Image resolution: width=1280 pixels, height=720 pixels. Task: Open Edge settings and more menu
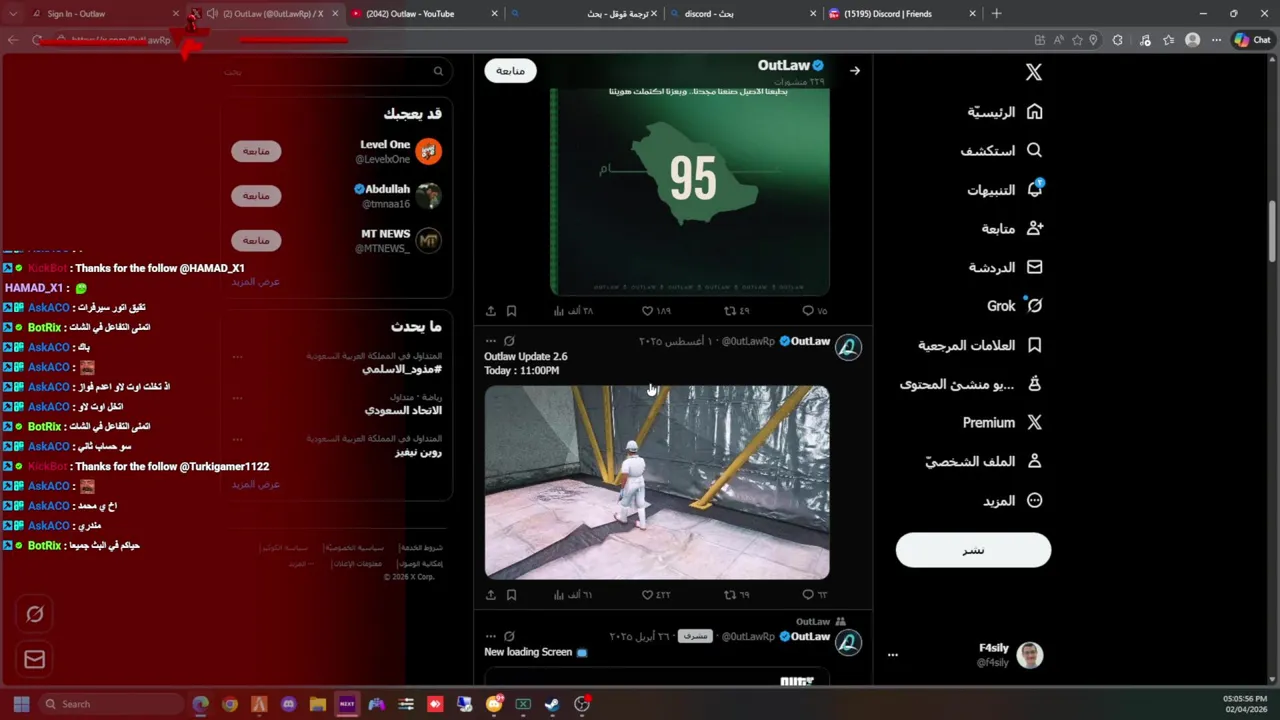(x=1216, y=40)
